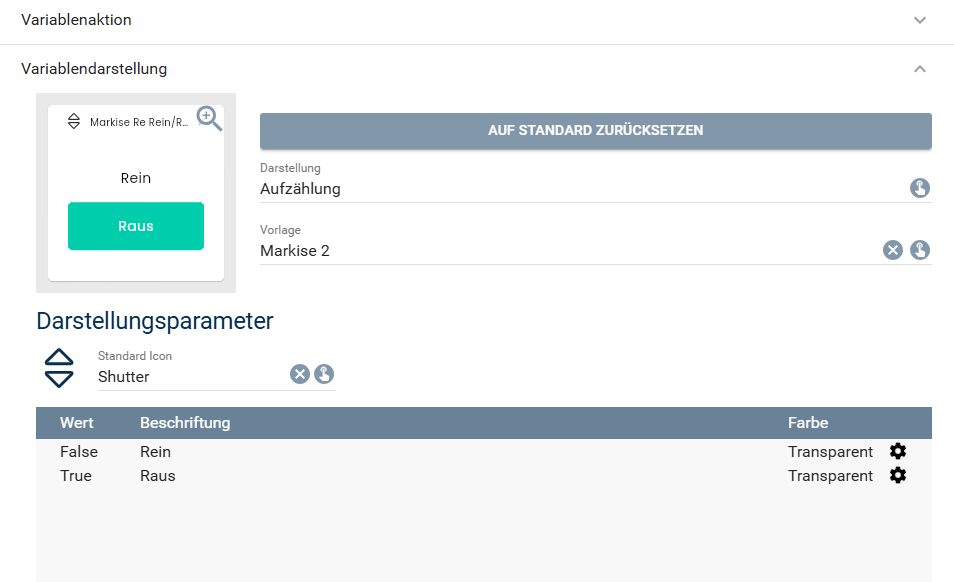Expand the Variablenaktion section chevron
Screen dimensions: 954x582
920,20
